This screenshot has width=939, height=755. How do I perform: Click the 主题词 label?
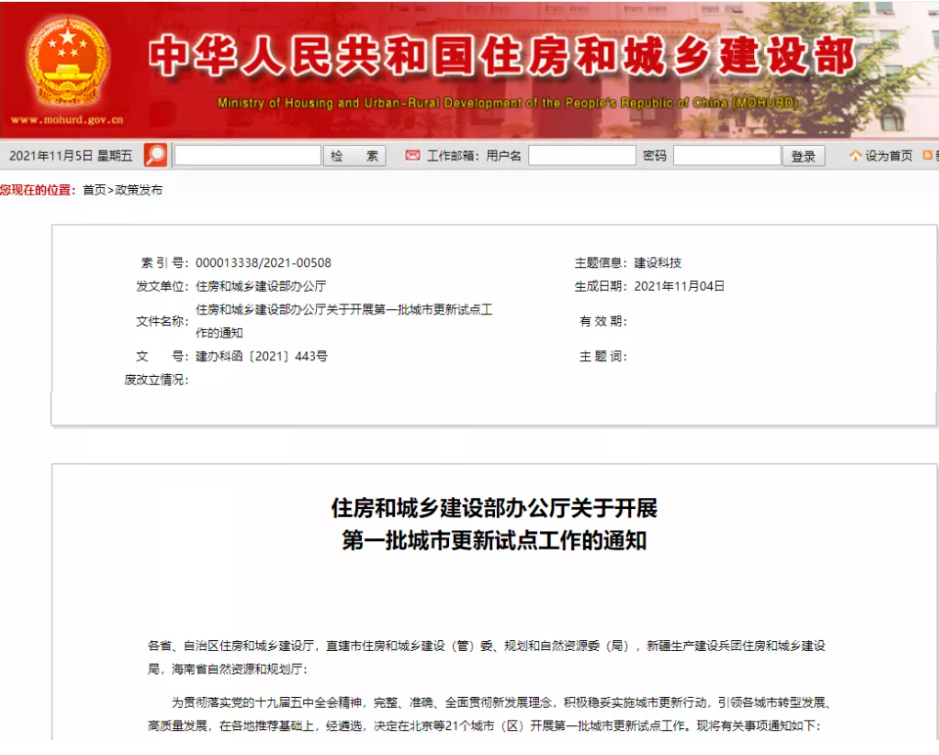coord(603,356)
